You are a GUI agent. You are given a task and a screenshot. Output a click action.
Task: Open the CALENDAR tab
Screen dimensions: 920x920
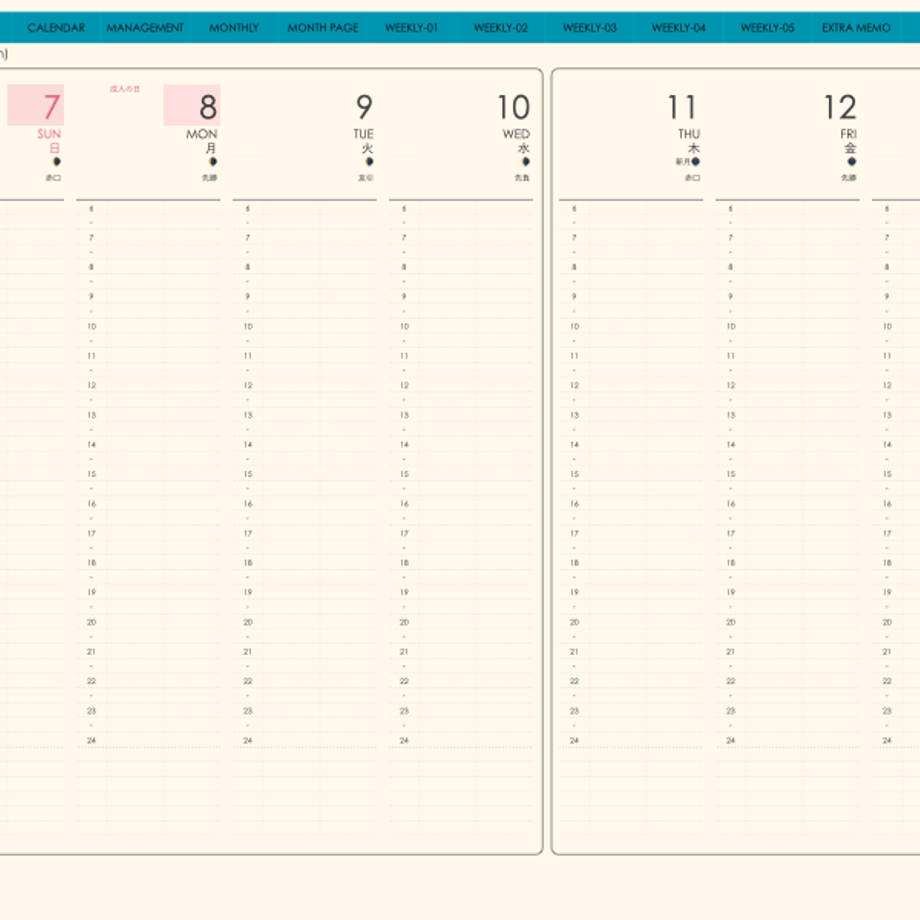pyautogui.click(x=56, y=28)
